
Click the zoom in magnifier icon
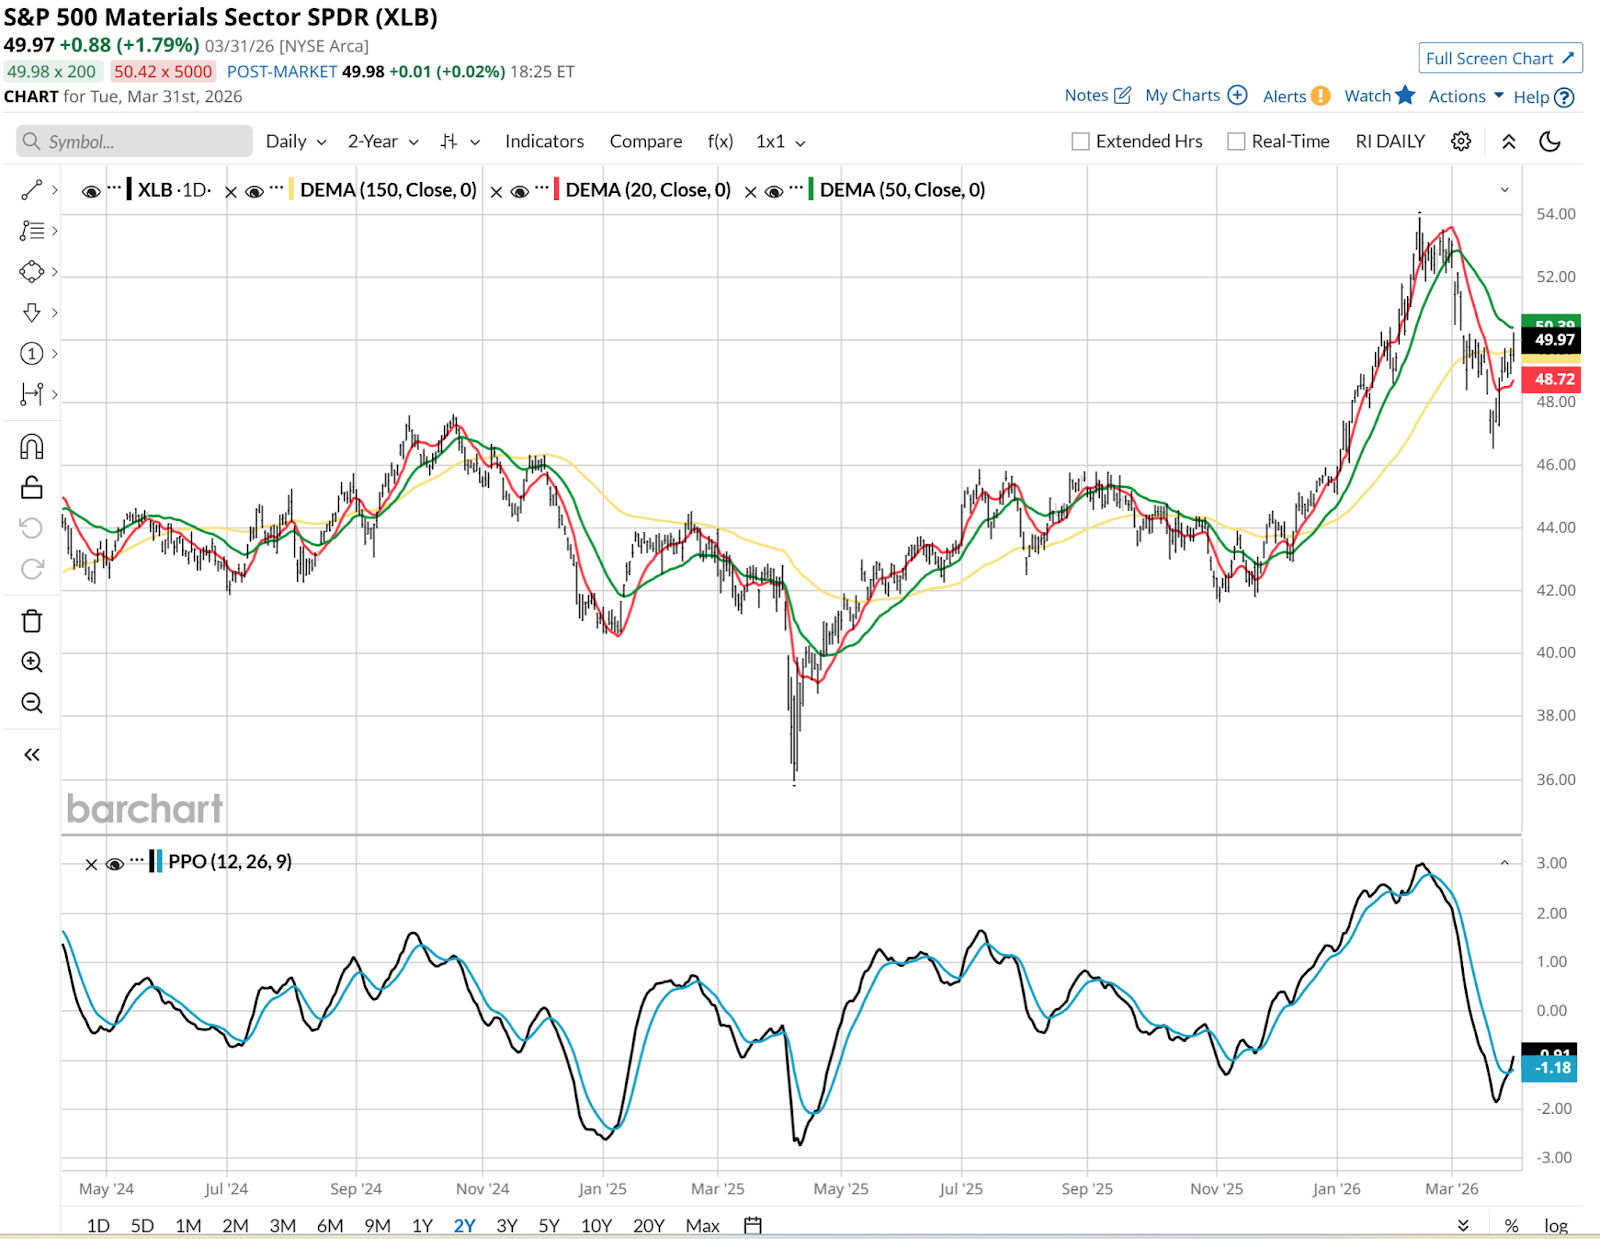tap(32, 662)
